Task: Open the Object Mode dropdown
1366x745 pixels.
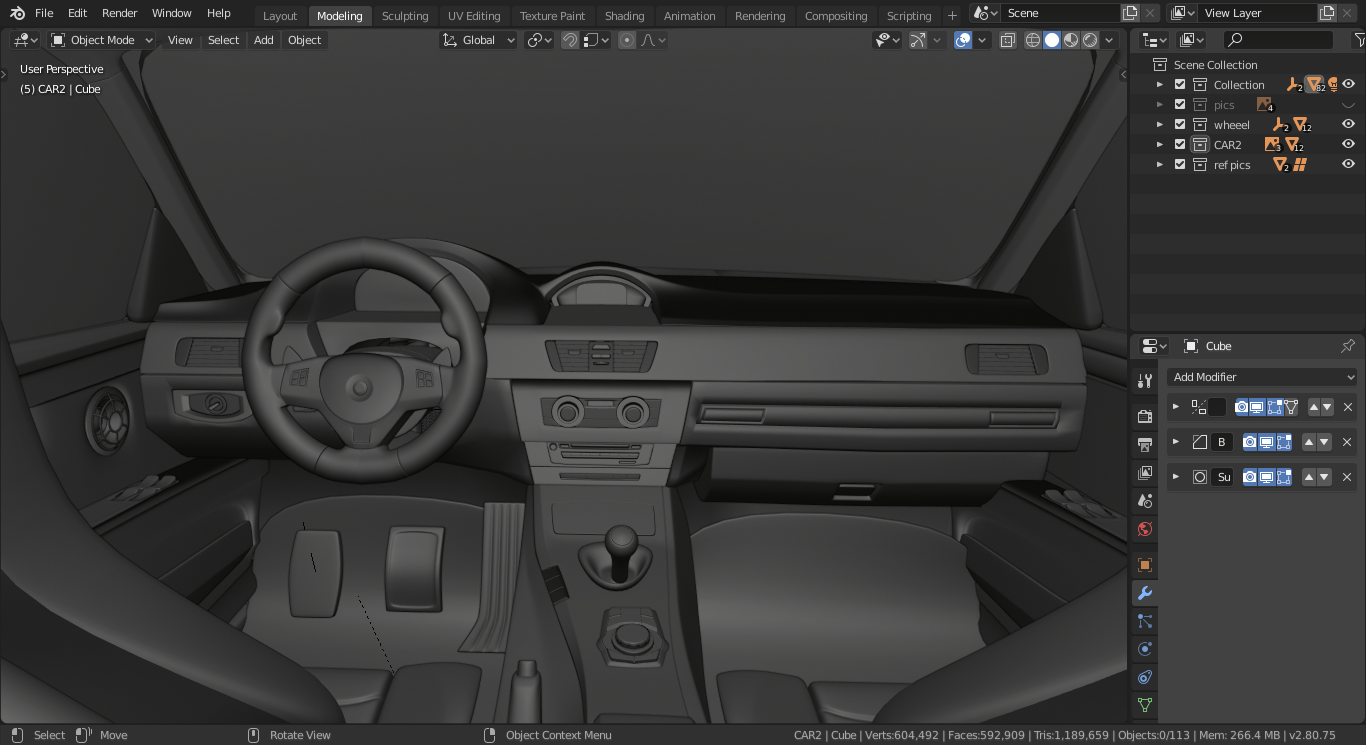Action: point(100,40)
